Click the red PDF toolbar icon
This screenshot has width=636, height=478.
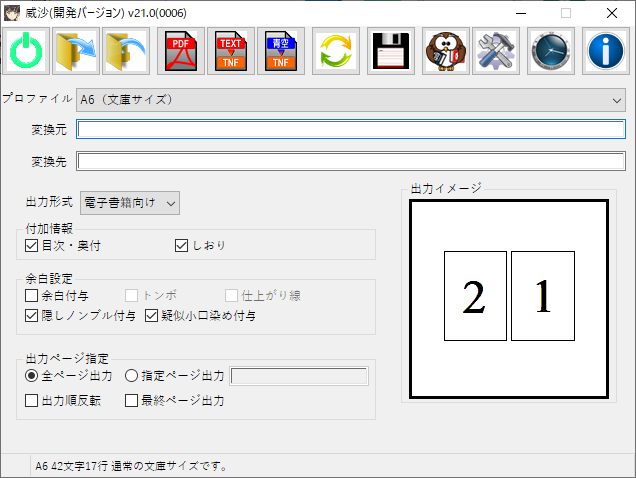tap(180, 51)
